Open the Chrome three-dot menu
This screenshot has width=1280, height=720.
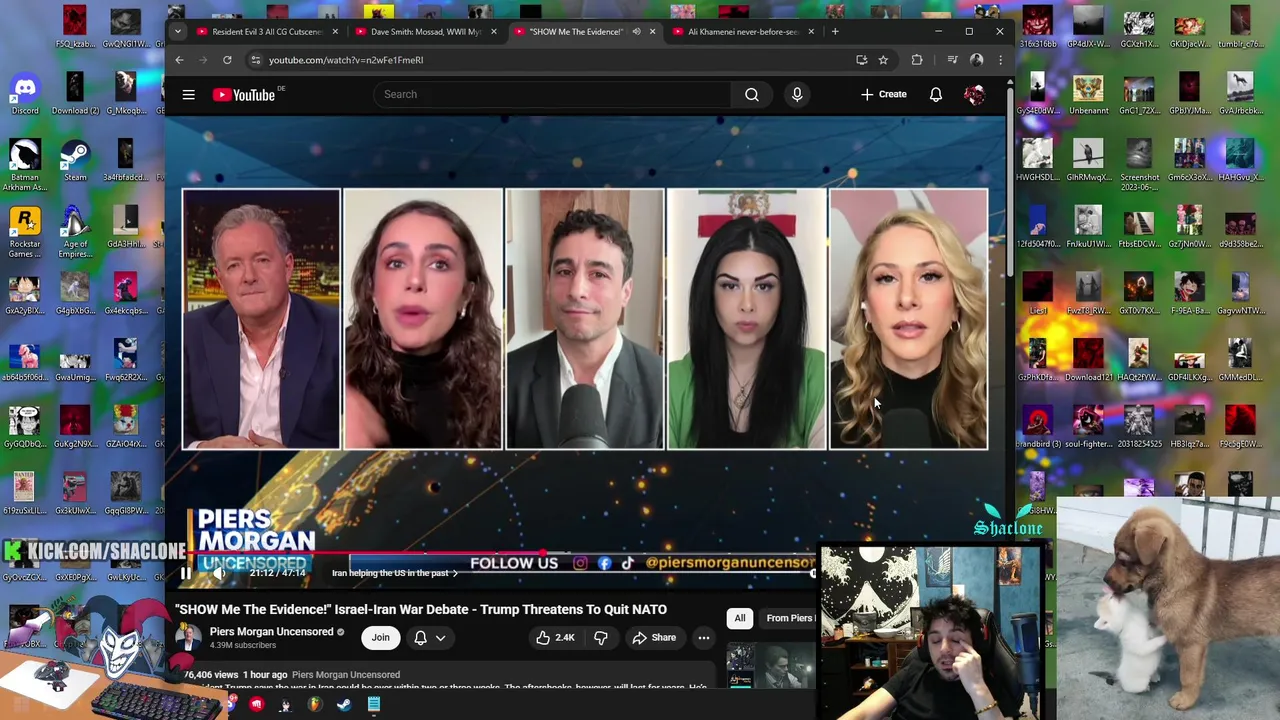pos(1000,60)
